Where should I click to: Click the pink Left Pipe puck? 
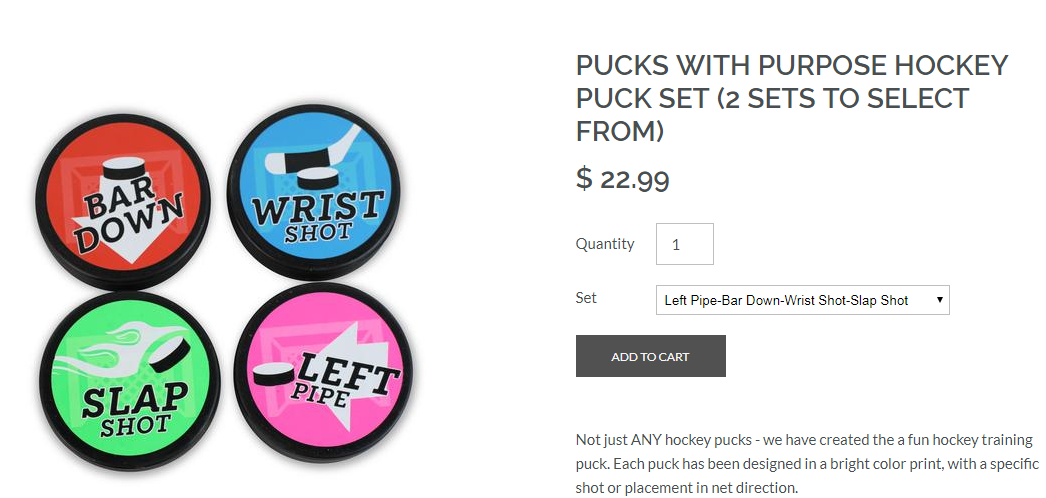(x=321, y=372)
